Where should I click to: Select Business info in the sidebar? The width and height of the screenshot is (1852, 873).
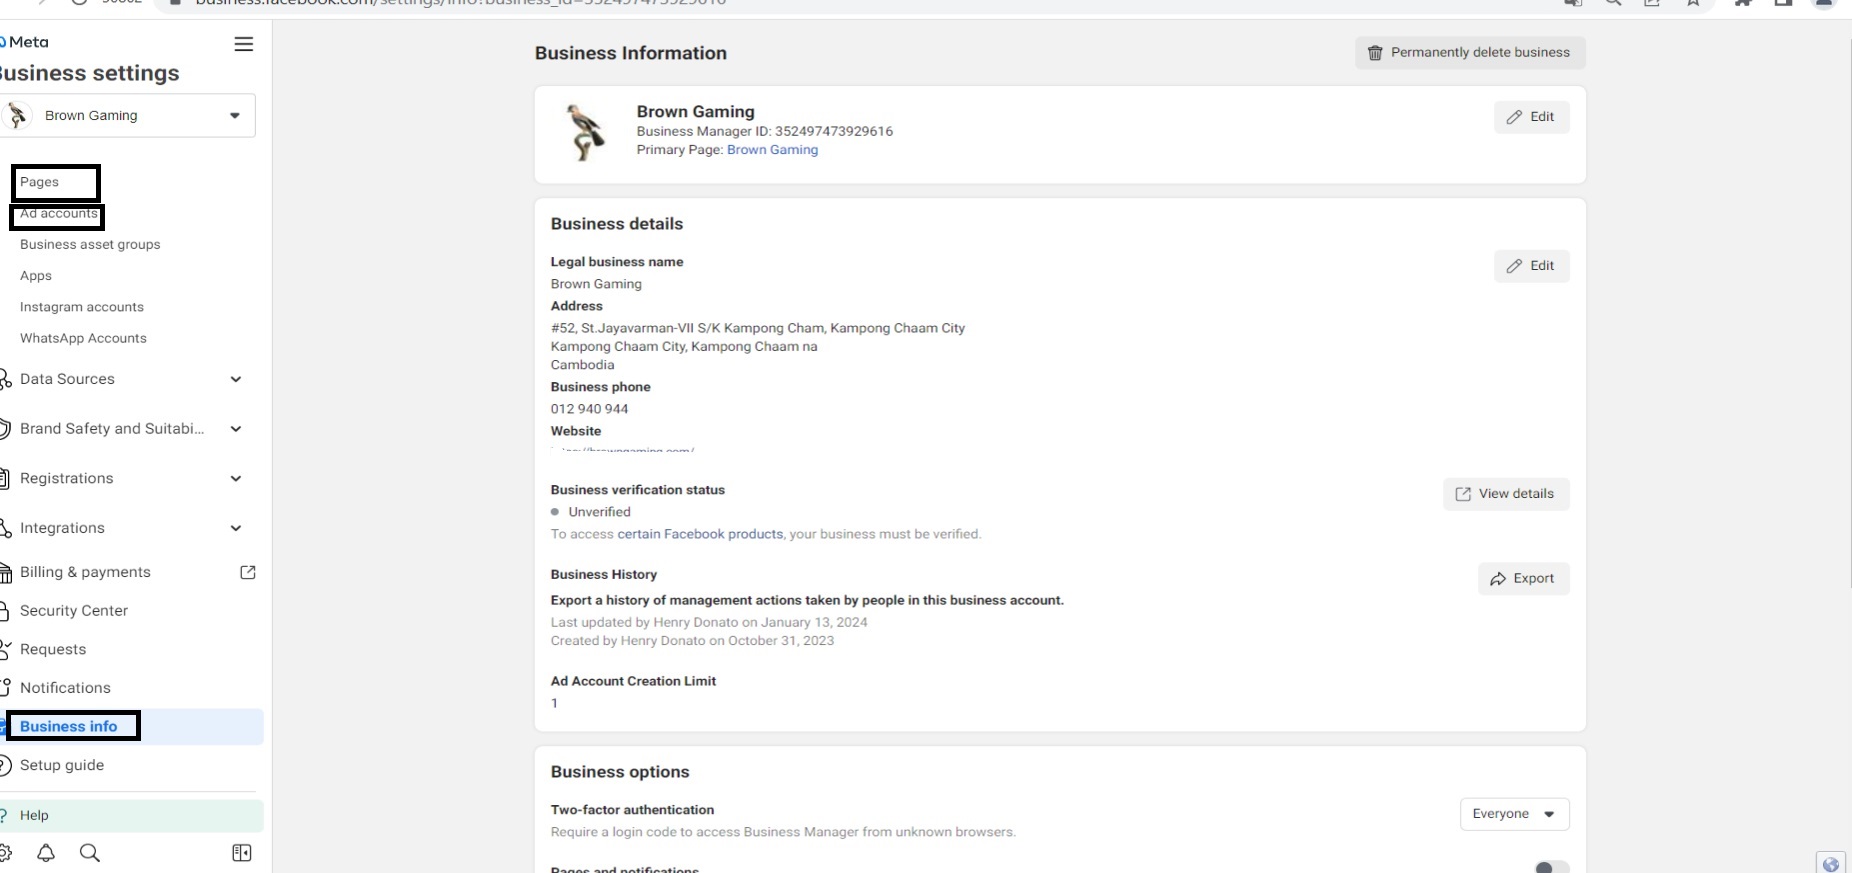click(x=68, y=726)
